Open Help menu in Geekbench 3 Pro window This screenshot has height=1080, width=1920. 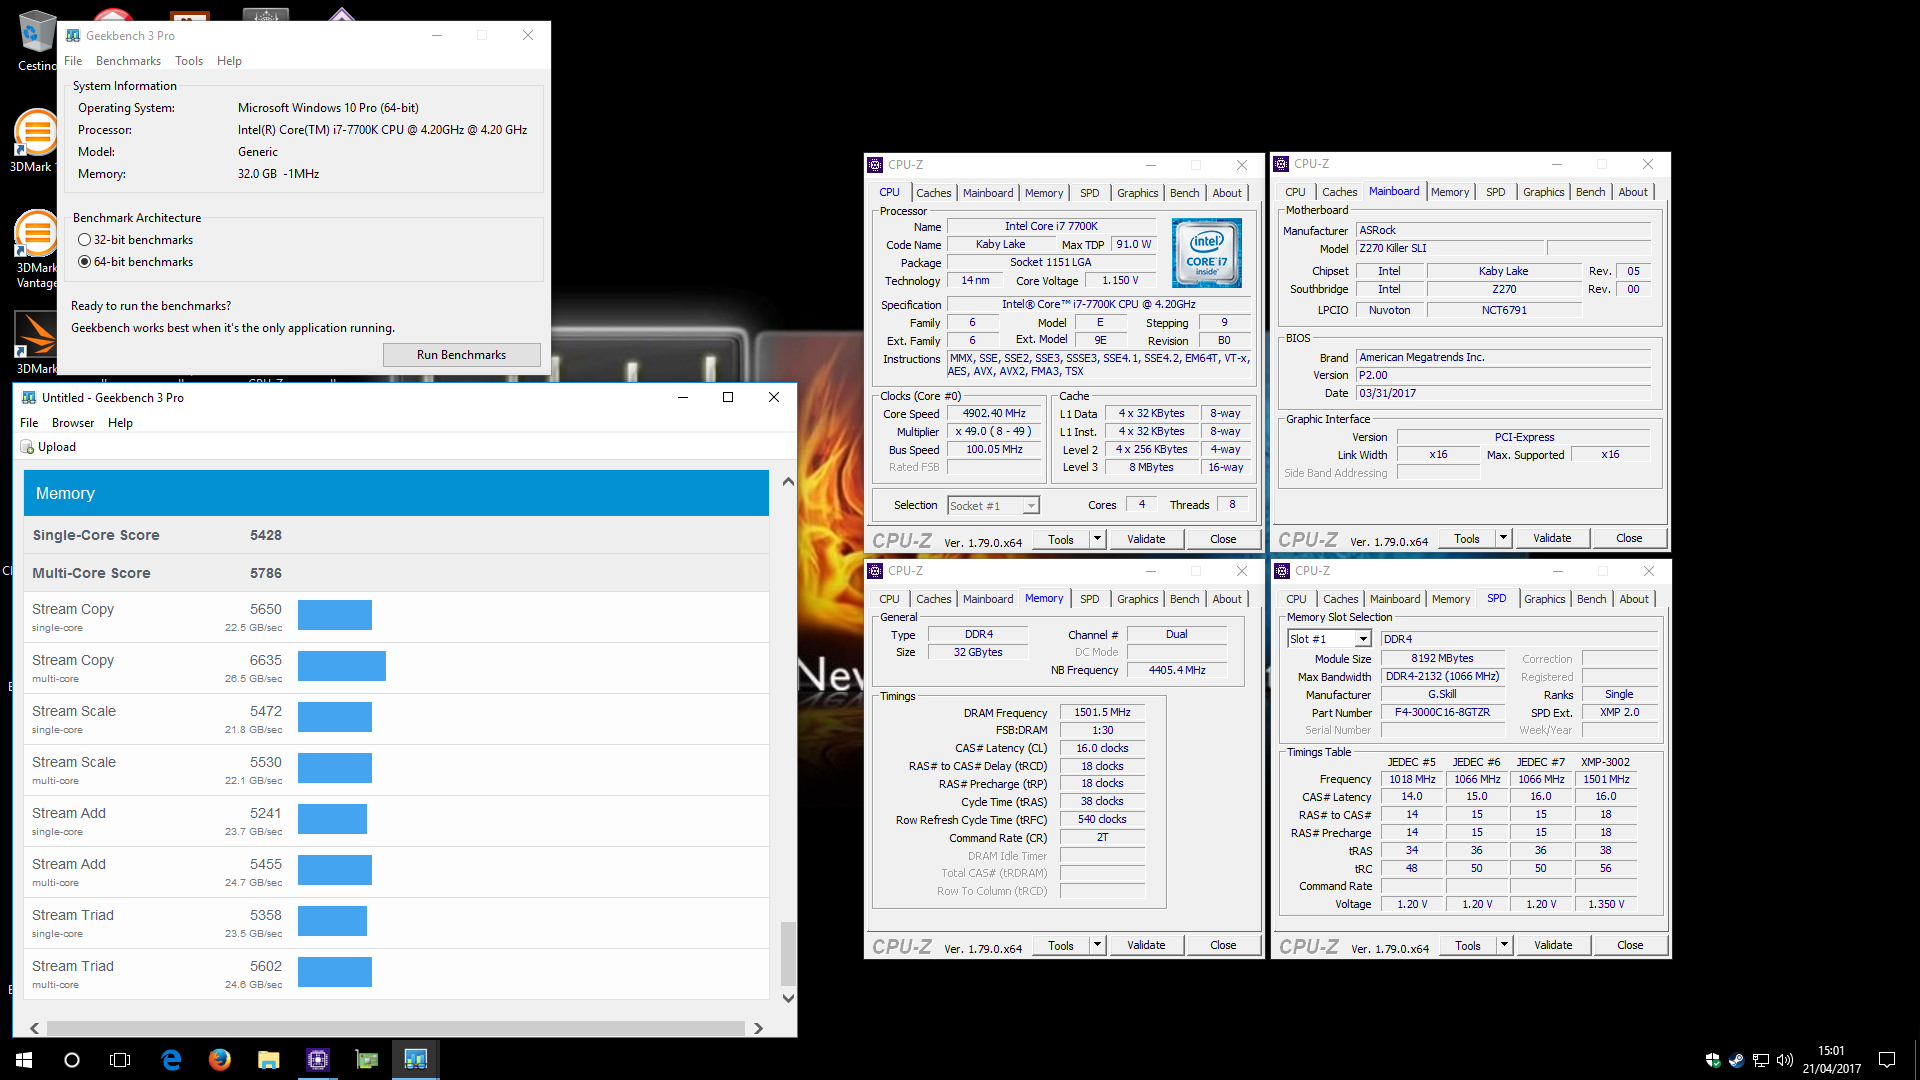229,61
